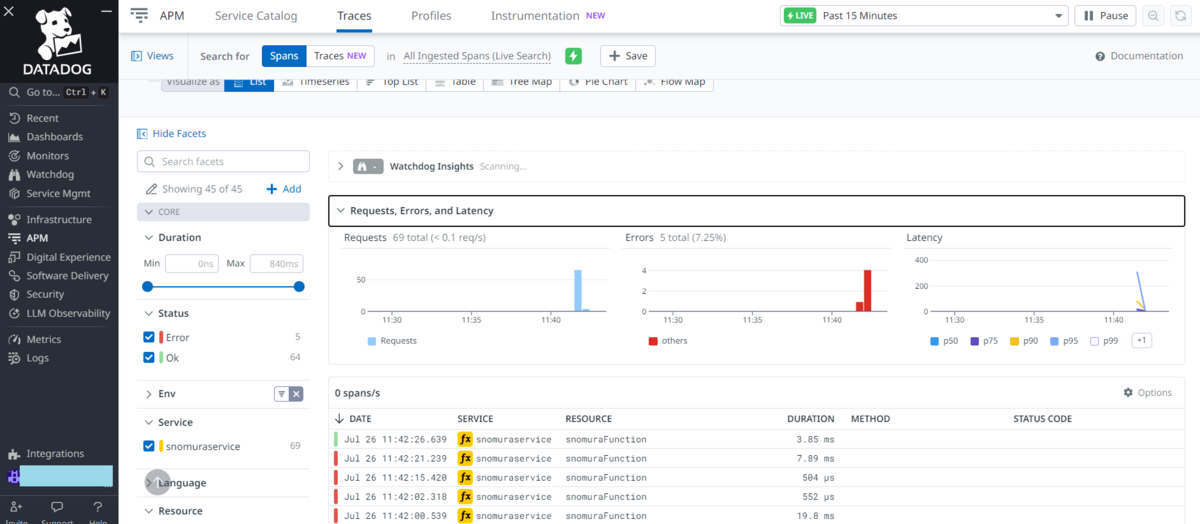This screenshot has height=524, width=1200.
Task: Switch to the Traces tab
Action: pos(354,16)
